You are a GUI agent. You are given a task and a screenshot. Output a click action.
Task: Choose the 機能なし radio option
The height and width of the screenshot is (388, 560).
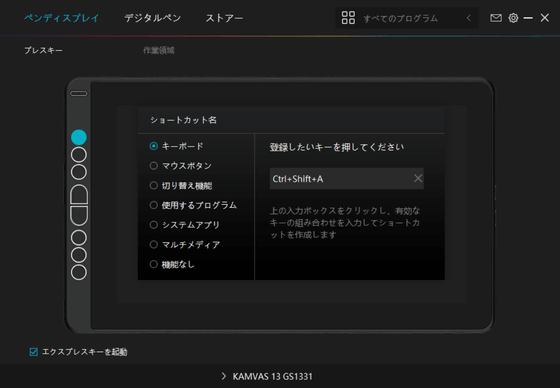pyautogui.click(x=154, y=264)
